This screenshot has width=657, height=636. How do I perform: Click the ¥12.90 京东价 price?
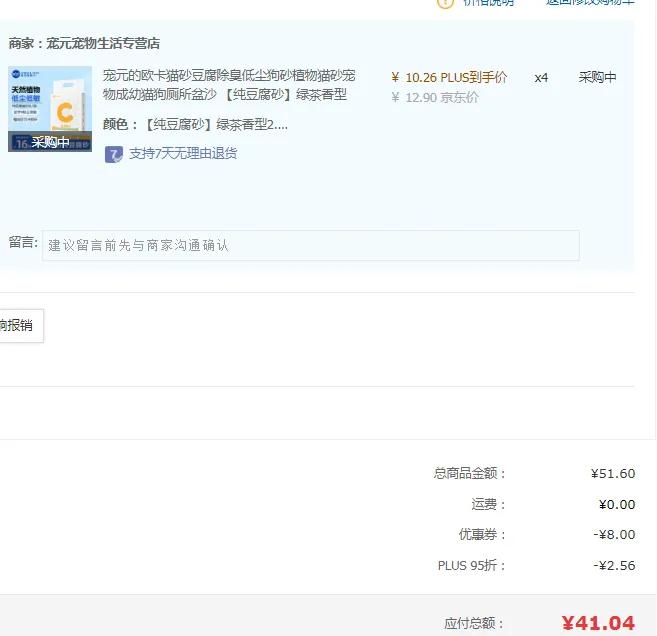pos(435,97)
